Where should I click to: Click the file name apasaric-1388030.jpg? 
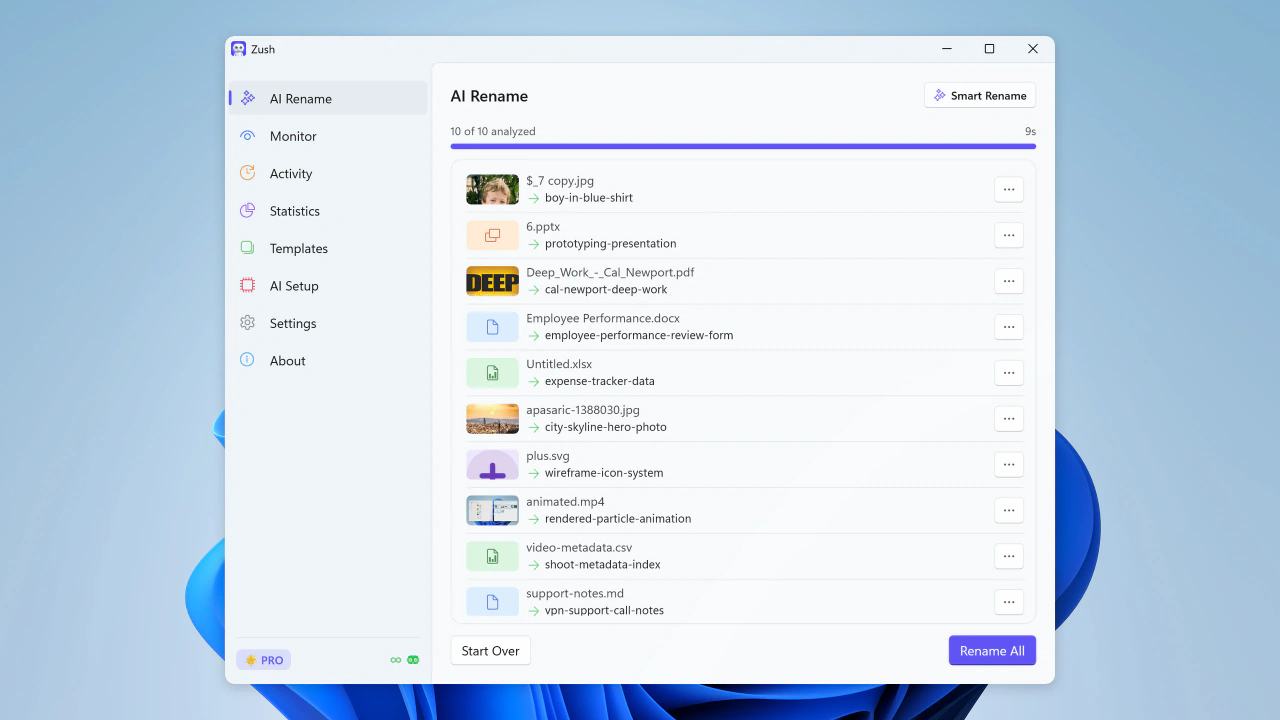coord(583,410)
